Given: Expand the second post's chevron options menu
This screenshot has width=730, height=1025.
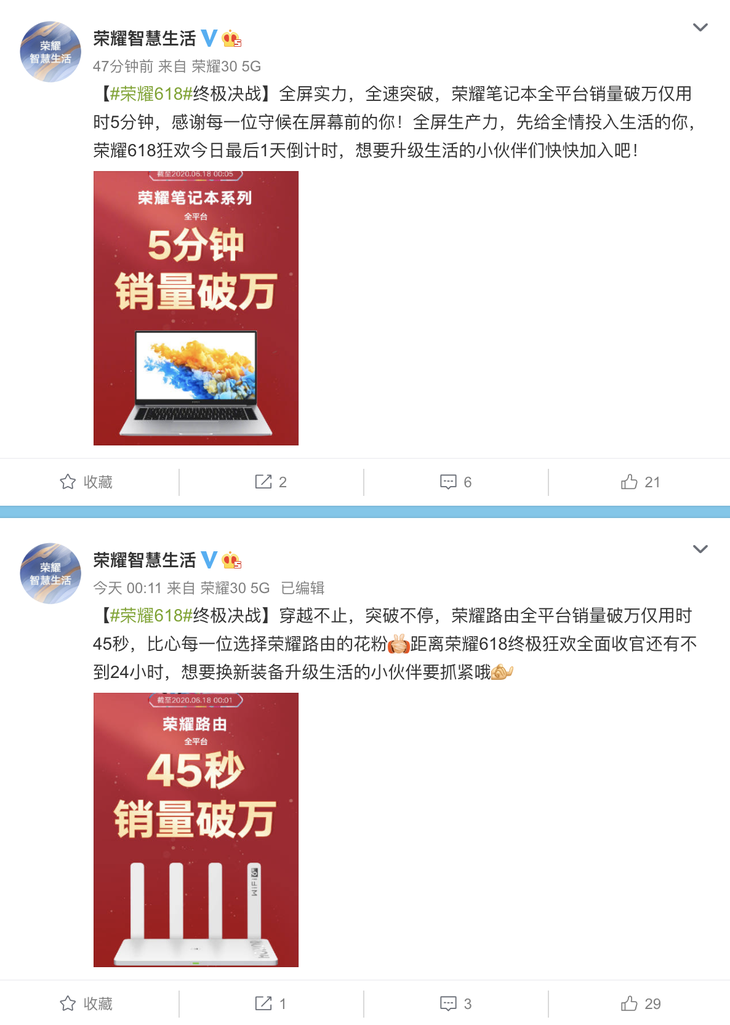Looking at the screenshot, I should (700, 549).
